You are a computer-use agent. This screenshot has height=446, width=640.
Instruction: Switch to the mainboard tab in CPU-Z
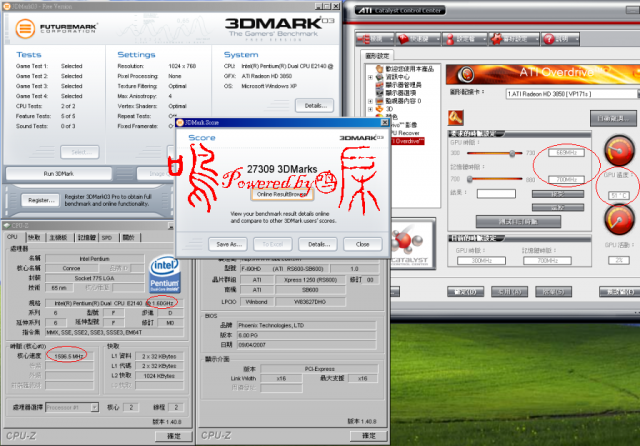tap(58, 237)
